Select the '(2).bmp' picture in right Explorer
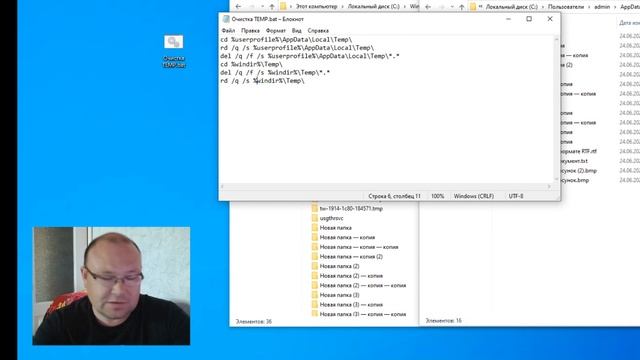 (579, 171)
